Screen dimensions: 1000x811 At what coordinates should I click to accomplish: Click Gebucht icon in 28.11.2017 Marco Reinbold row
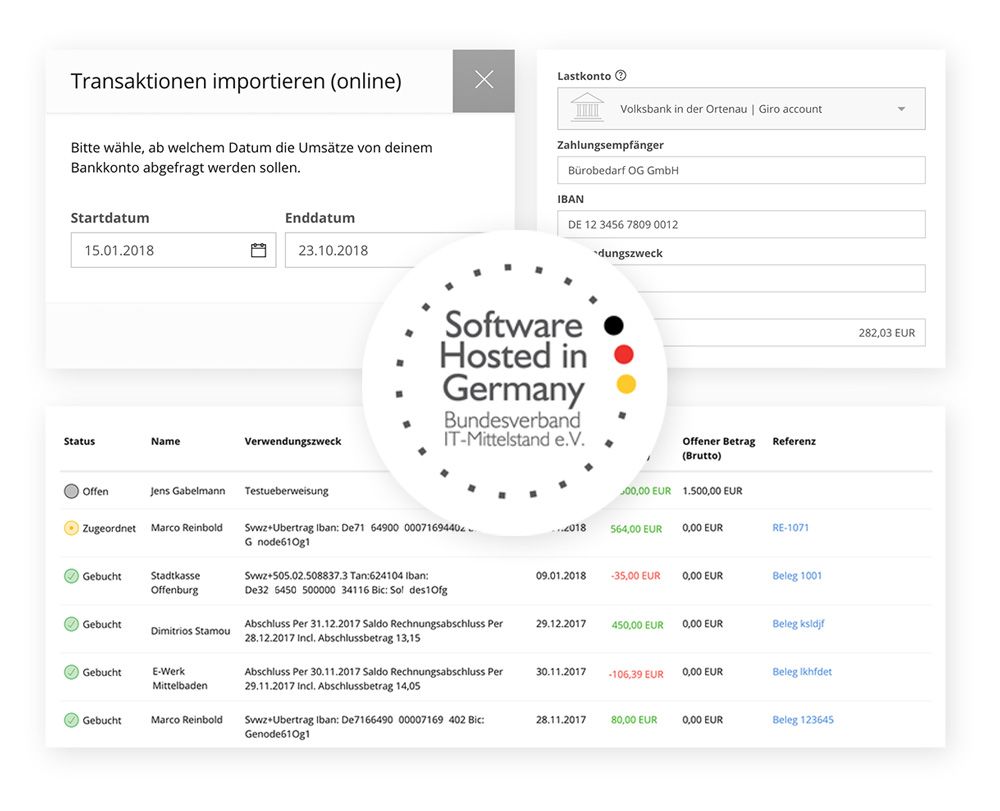pos(71,720)
